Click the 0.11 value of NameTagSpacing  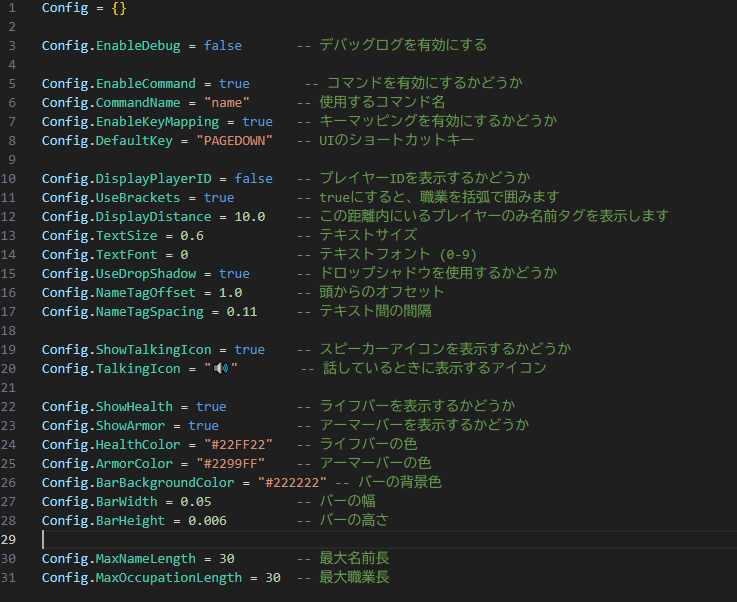click(242, 312)
